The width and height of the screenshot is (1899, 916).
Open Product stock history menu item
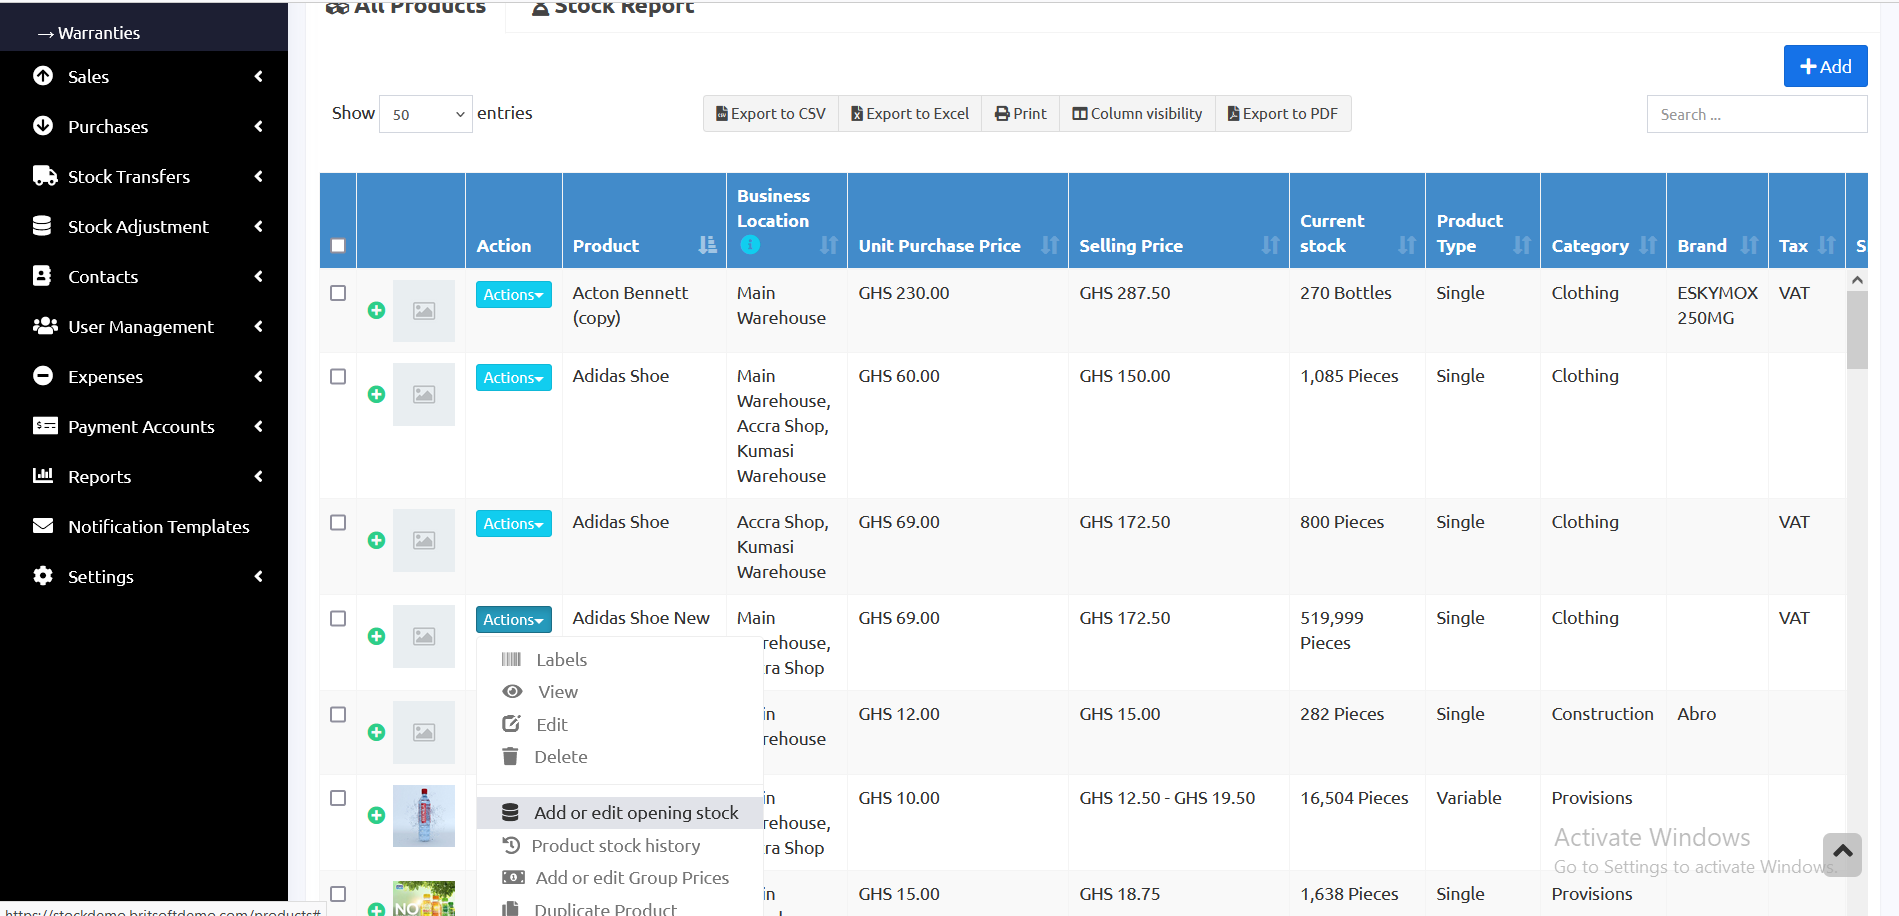(619, 845)
